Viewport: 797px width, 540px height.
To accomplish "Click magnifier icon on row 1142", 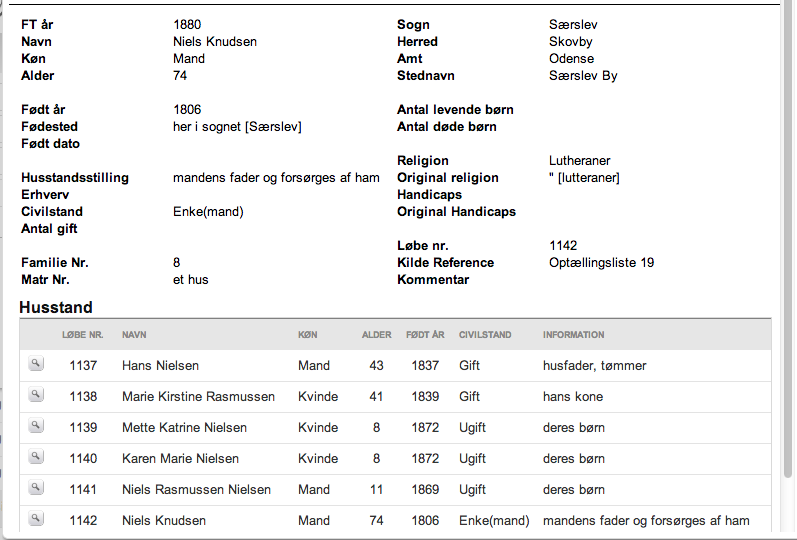I will [36, 519].
